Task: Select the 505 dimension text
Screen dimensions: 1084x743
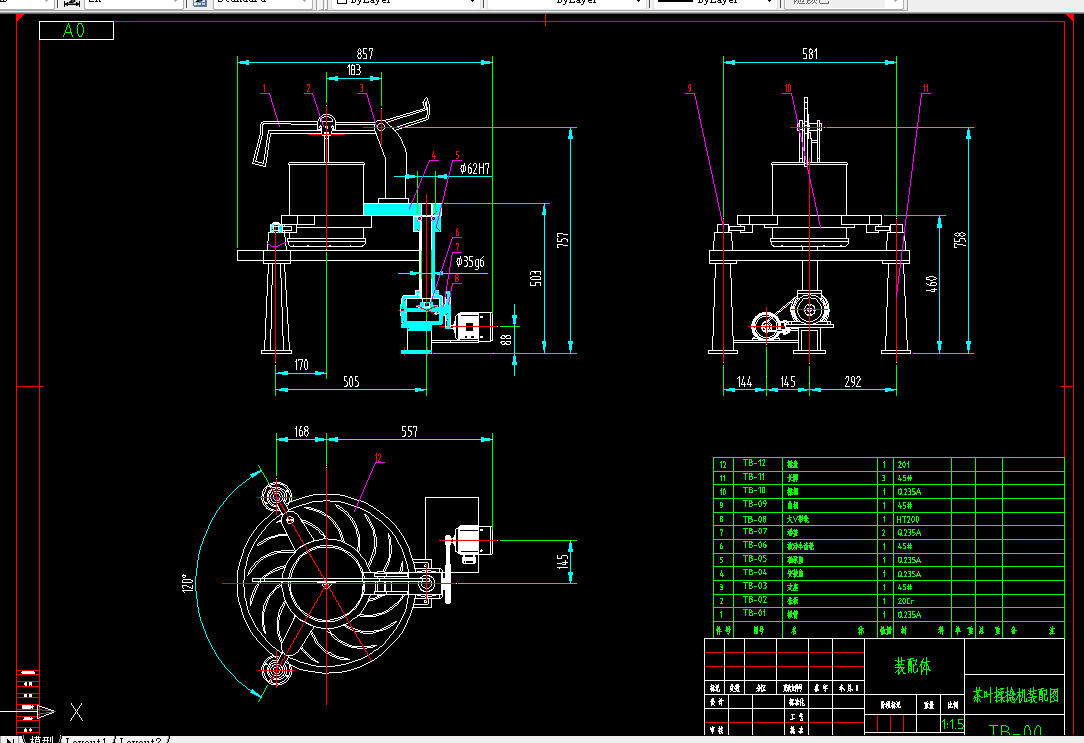Action: 351,382
